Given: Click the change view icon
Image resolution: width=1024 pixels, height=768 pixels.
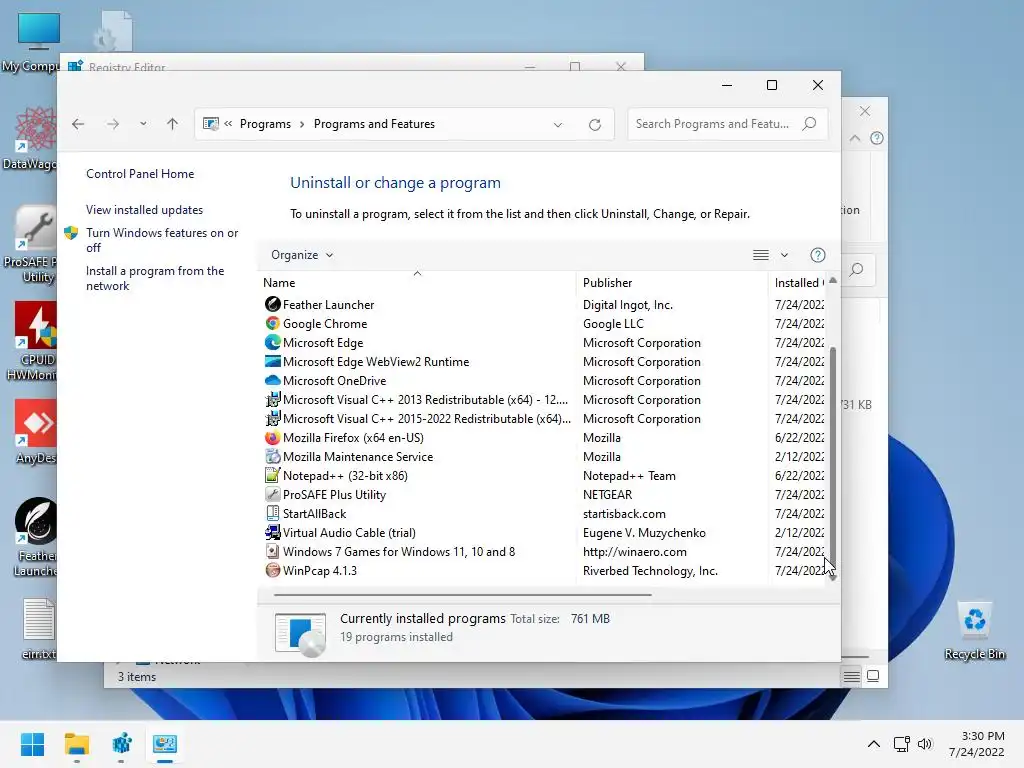Looking at the screenshot, I should [x=761, y=255].
